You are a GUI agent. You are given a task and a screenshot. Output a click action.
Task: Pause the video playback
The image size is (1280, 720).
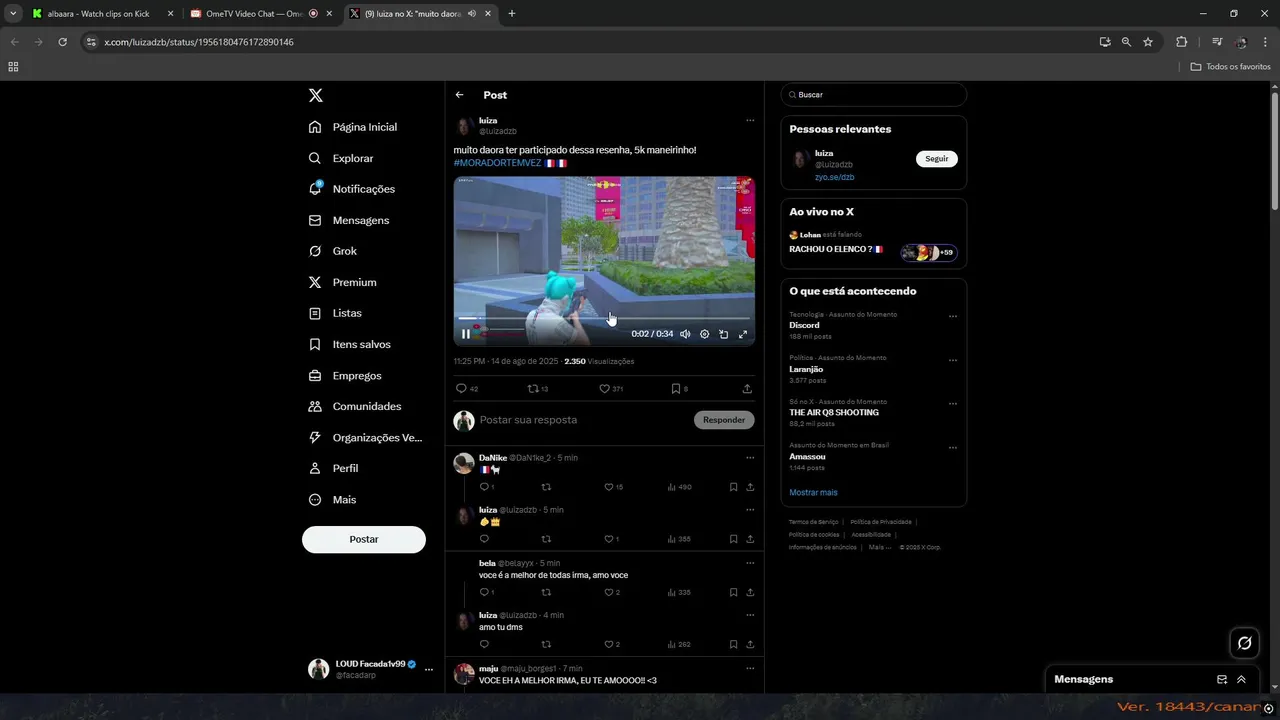coord(466,334)
